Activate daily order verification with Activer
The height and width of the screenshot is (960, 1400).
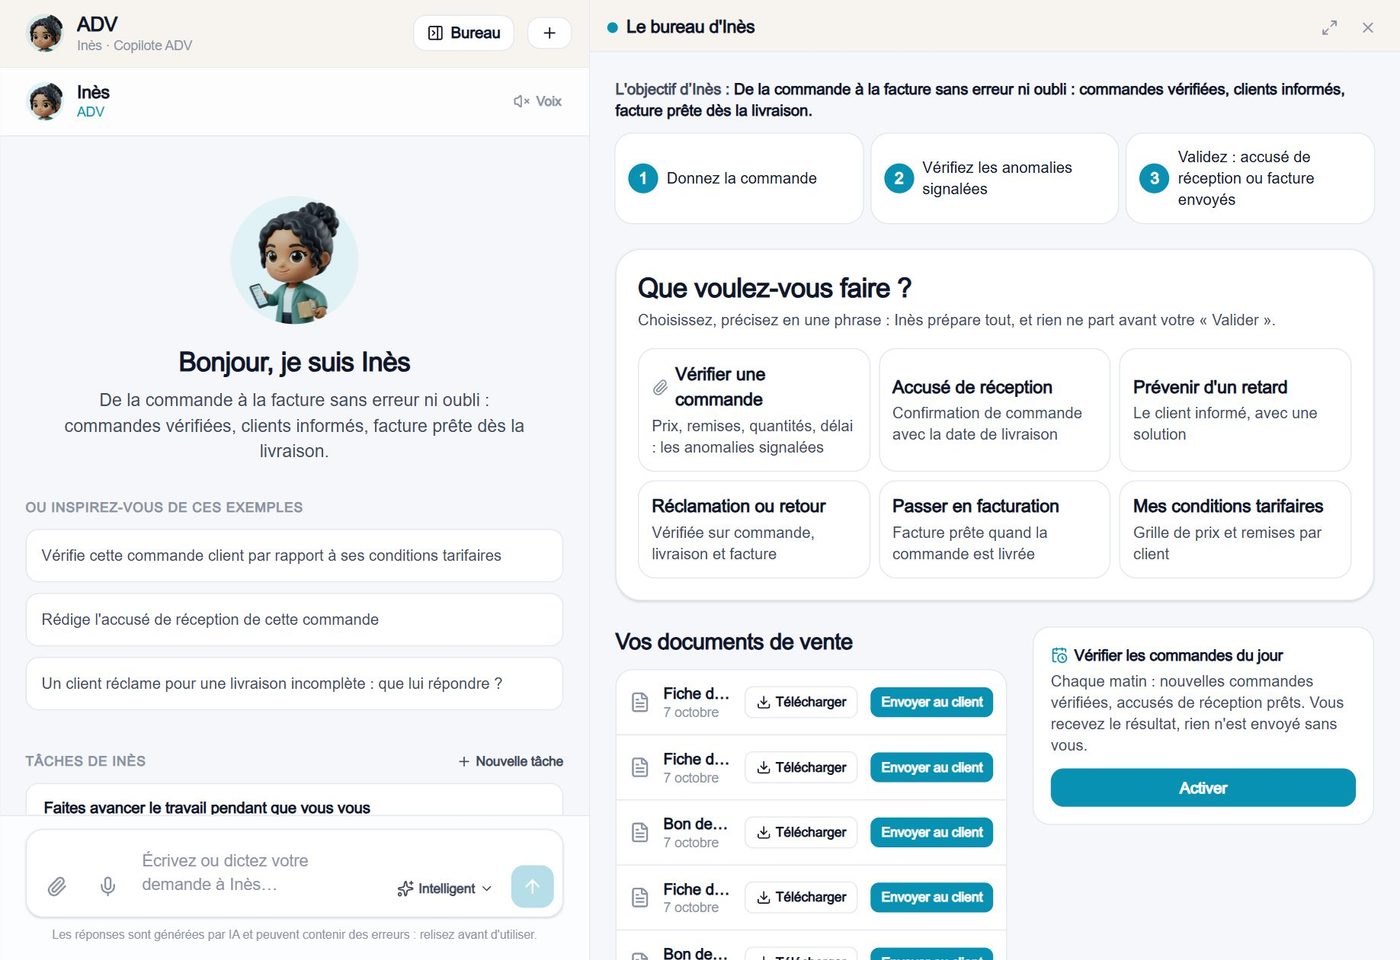[1203, 788]
